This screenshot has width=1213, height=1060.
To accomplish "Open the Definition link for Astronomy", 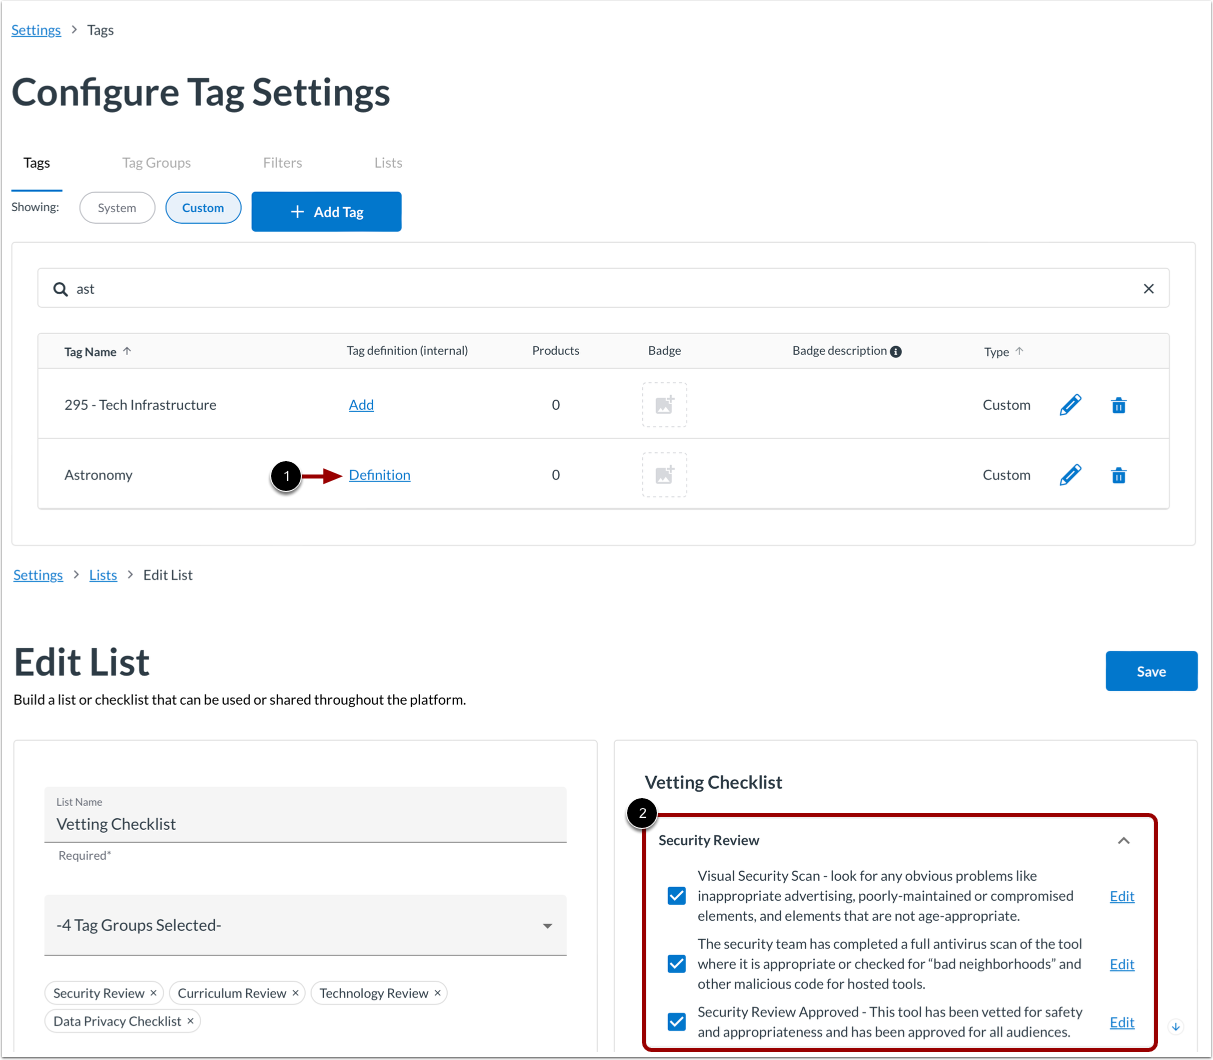I will (379, 475).
